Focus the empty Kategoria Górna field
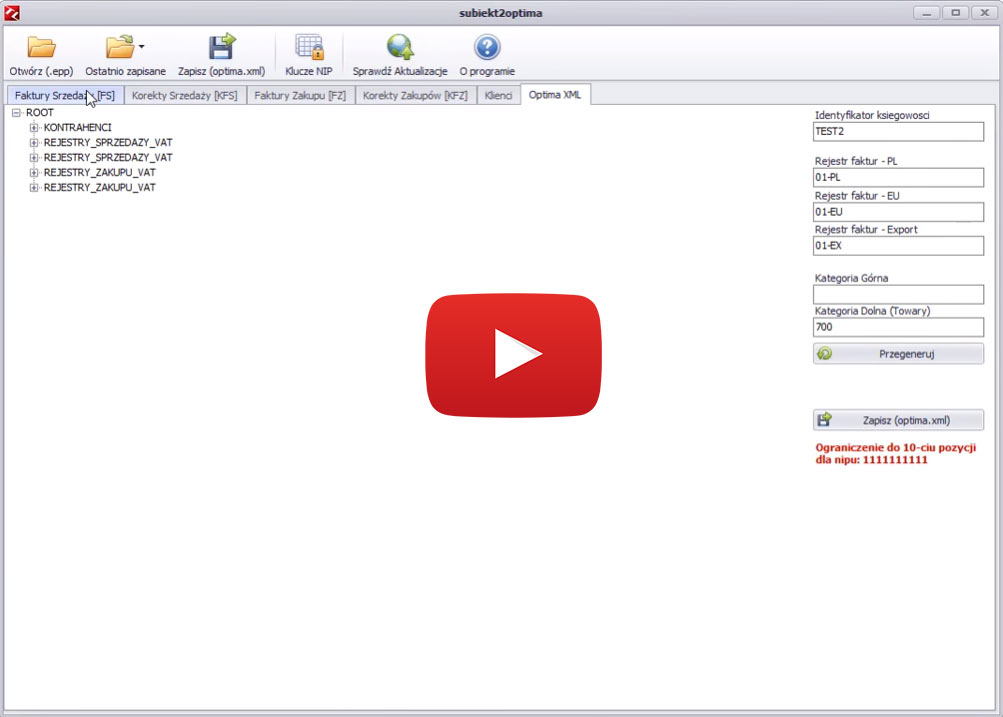Screen dimensions: 1003x717 click(898, 295)
